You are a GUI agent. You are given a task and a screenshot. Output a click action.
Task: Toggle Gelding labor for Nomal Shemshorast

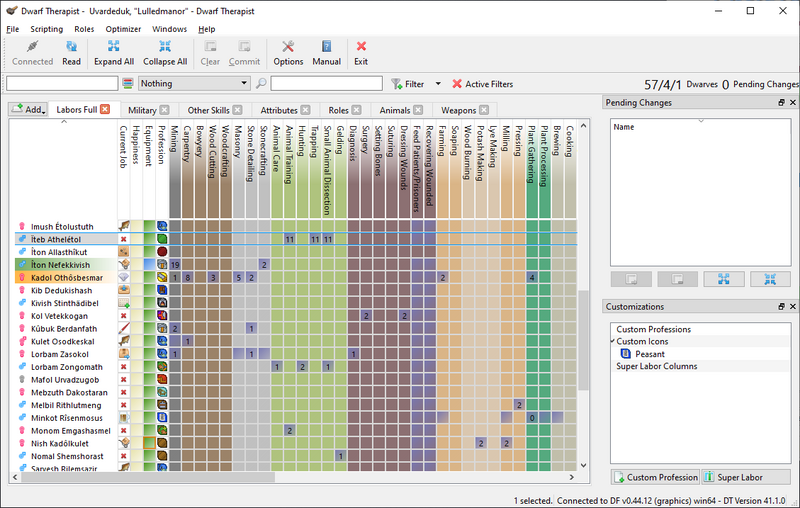[341, 456]
